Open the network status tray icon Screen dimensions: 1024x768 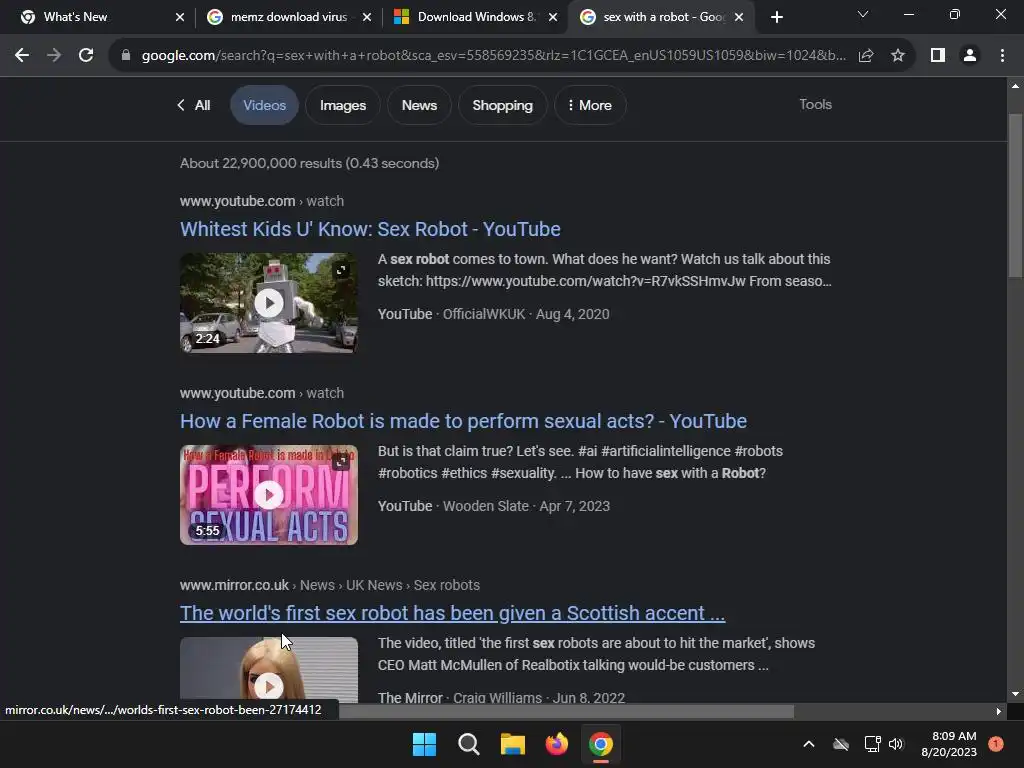(872, 744)
